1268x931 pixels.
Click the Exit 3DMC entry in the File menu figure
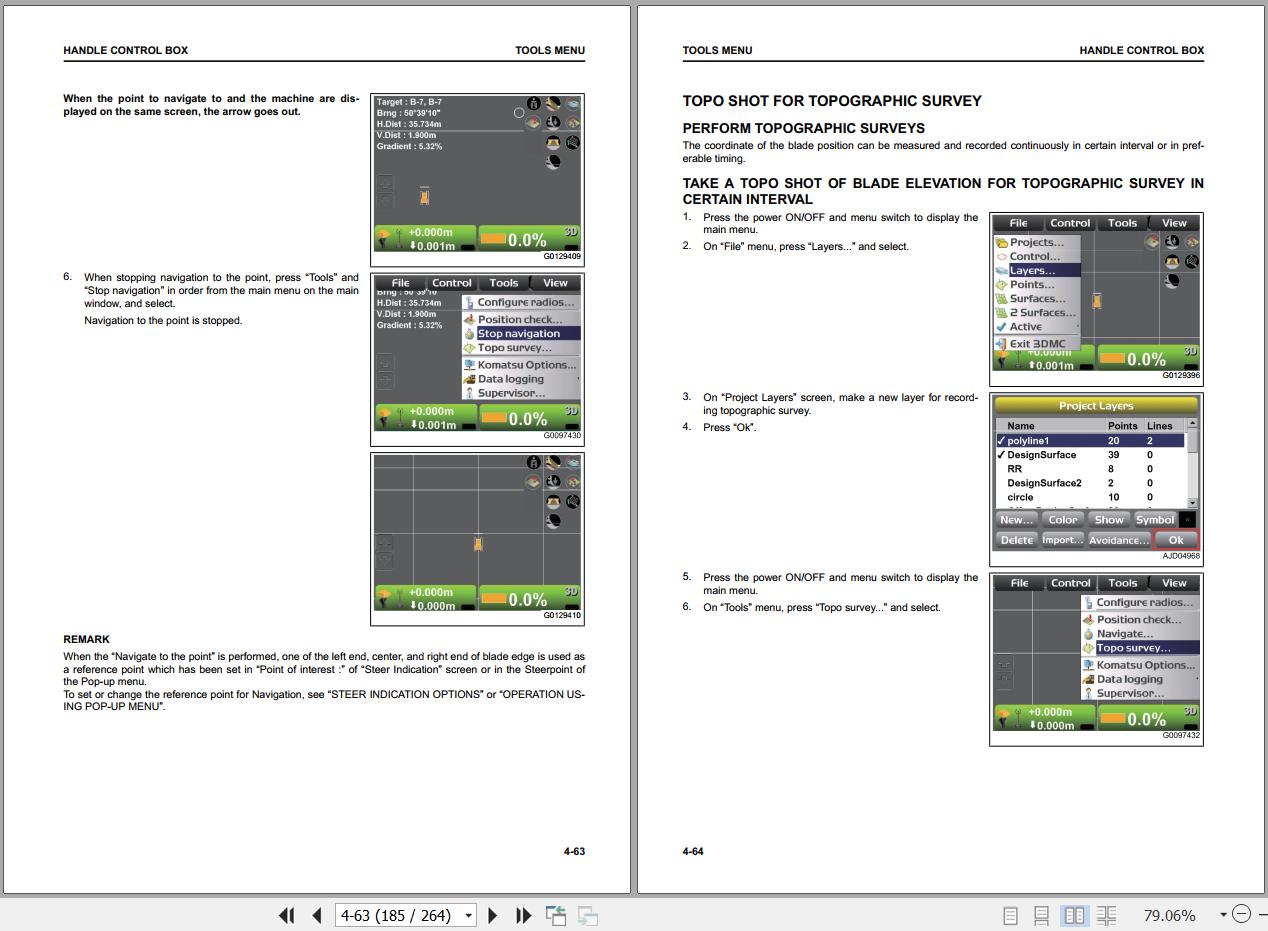pos(1037,344)
